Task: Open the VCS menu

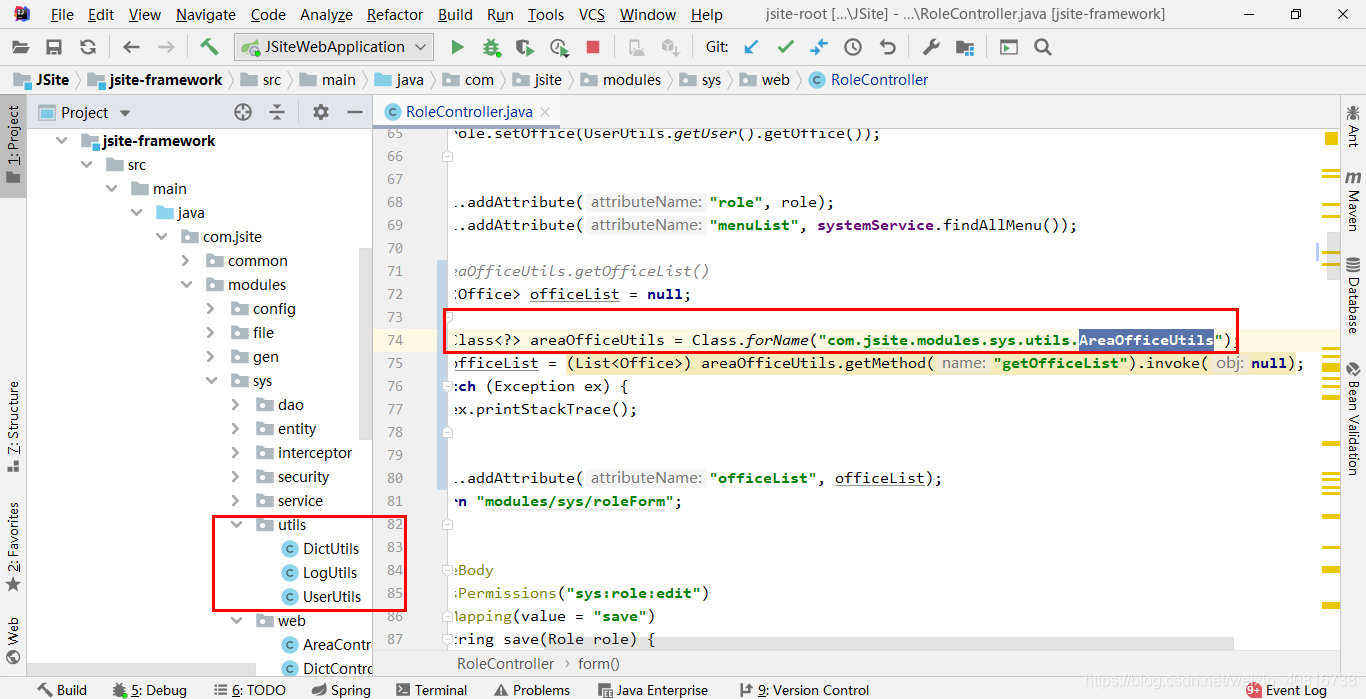Action: pos(592,15)
